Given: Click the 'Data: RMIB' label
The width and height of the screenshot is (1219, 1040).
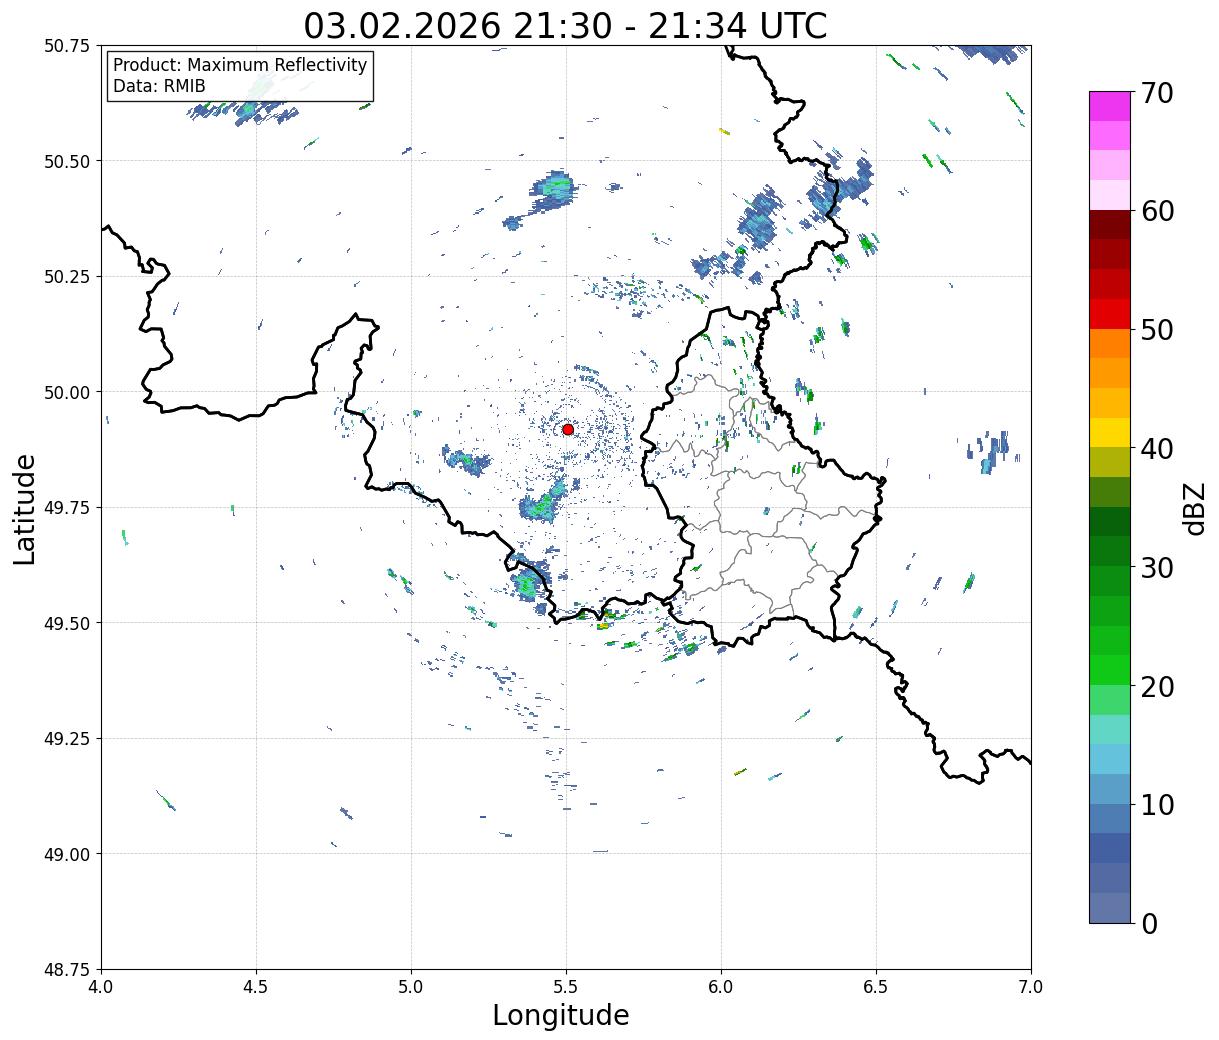Looking at the screenshot, I should click(x=159, y=86).
